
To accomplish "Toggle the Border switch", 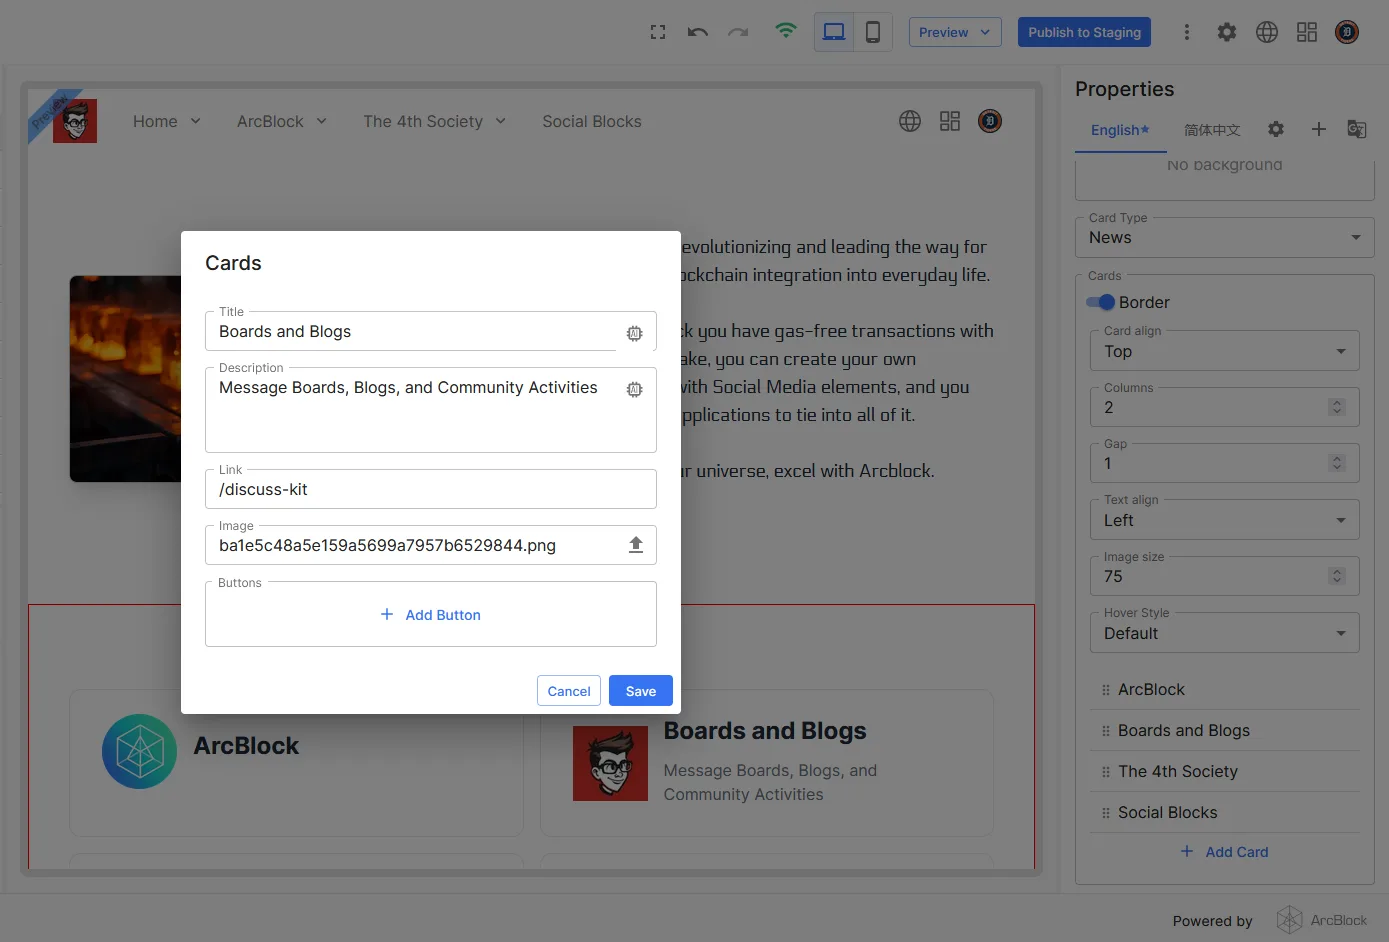I will point(1101,302).
